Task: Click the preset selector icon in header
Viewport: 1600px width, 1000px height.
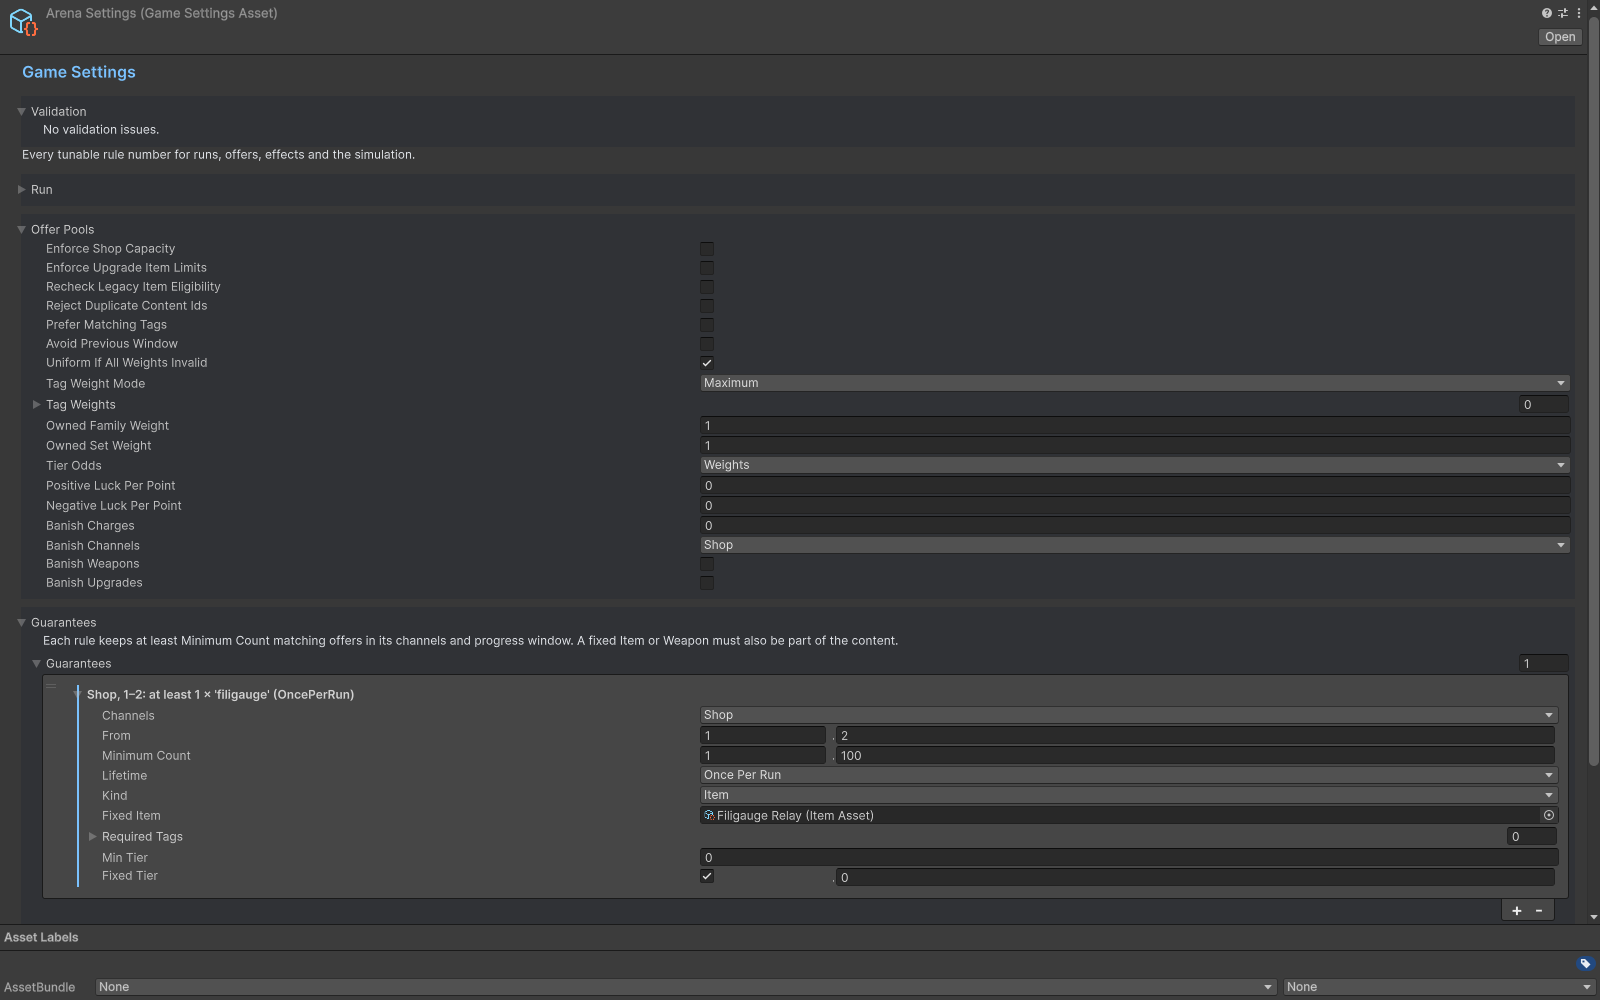Action: pyautogui.click(x=1562, y=13)
